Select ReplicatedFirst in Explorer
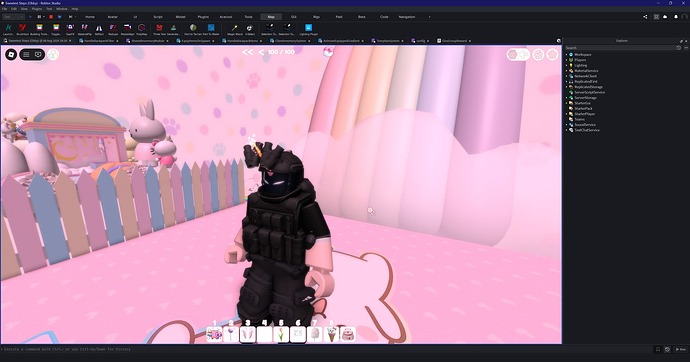Image resolution: width=690 pixels, height=362 pixels. 586,81
